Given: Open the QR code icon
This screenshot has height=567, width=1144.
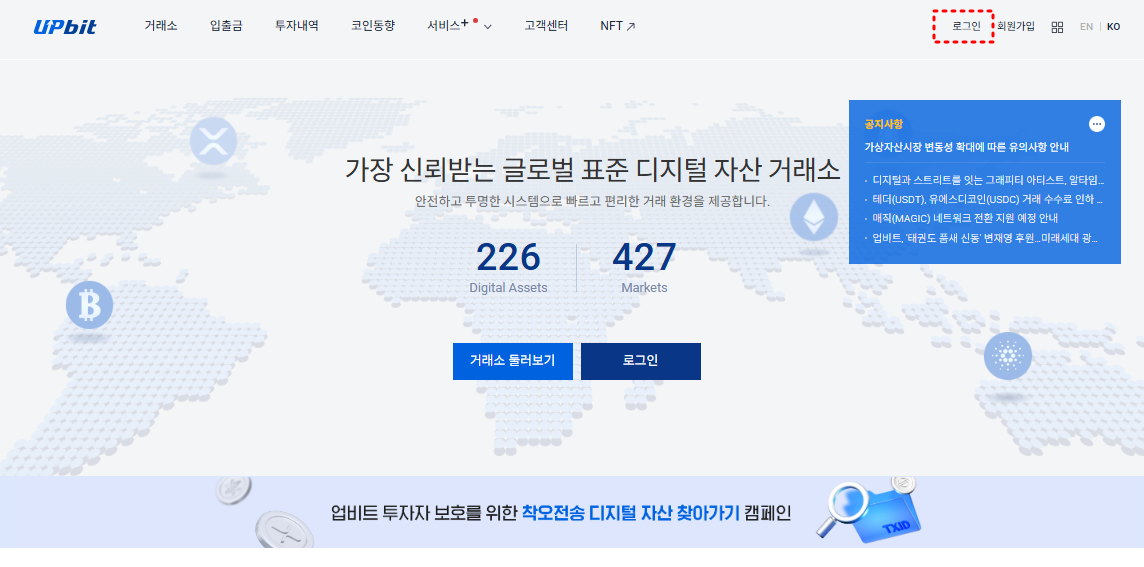Looking at the screenshot, I should [1057, 27].
